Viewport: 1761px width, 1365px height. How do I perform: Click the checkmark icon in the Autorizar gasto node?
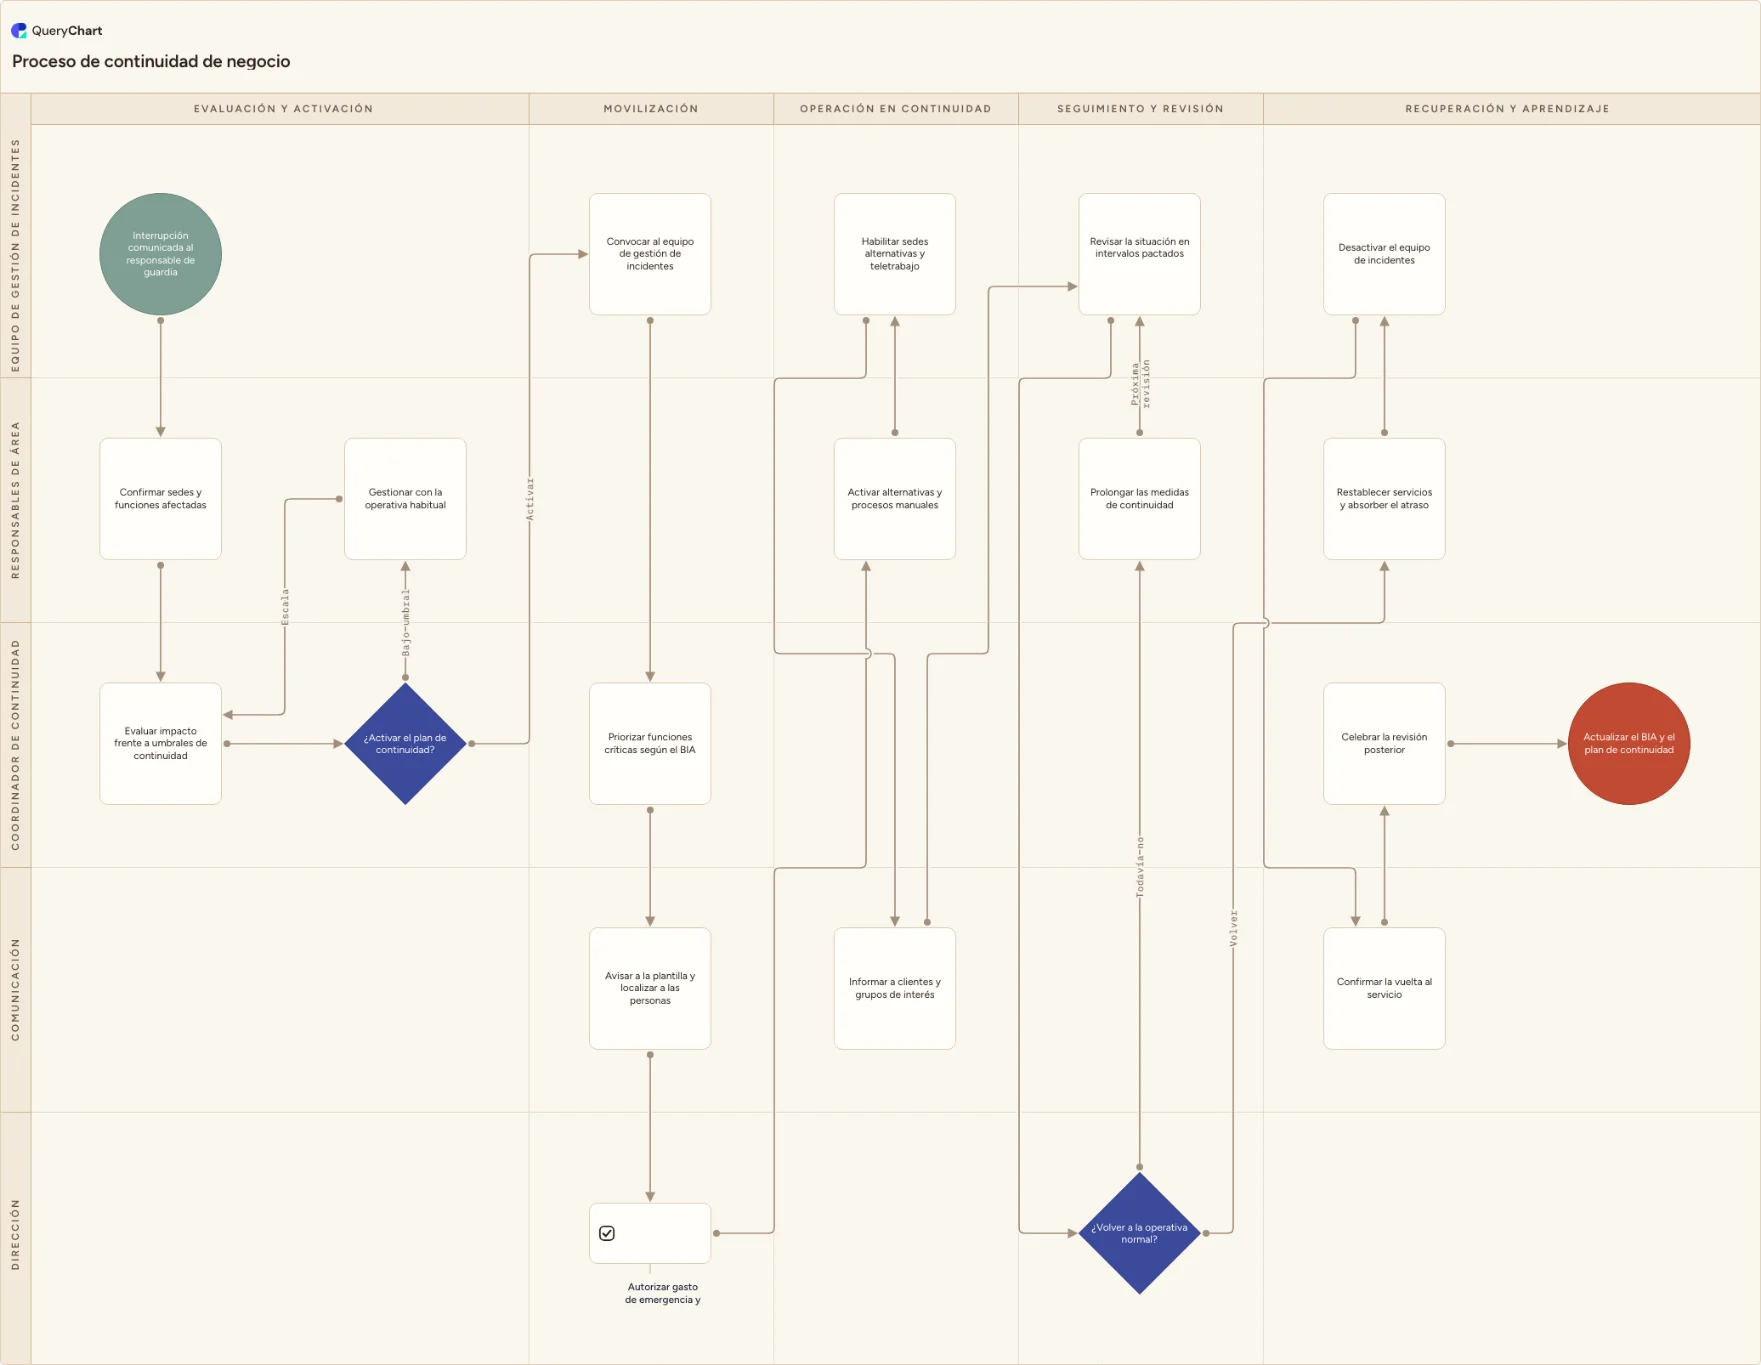pos(607,1233)
